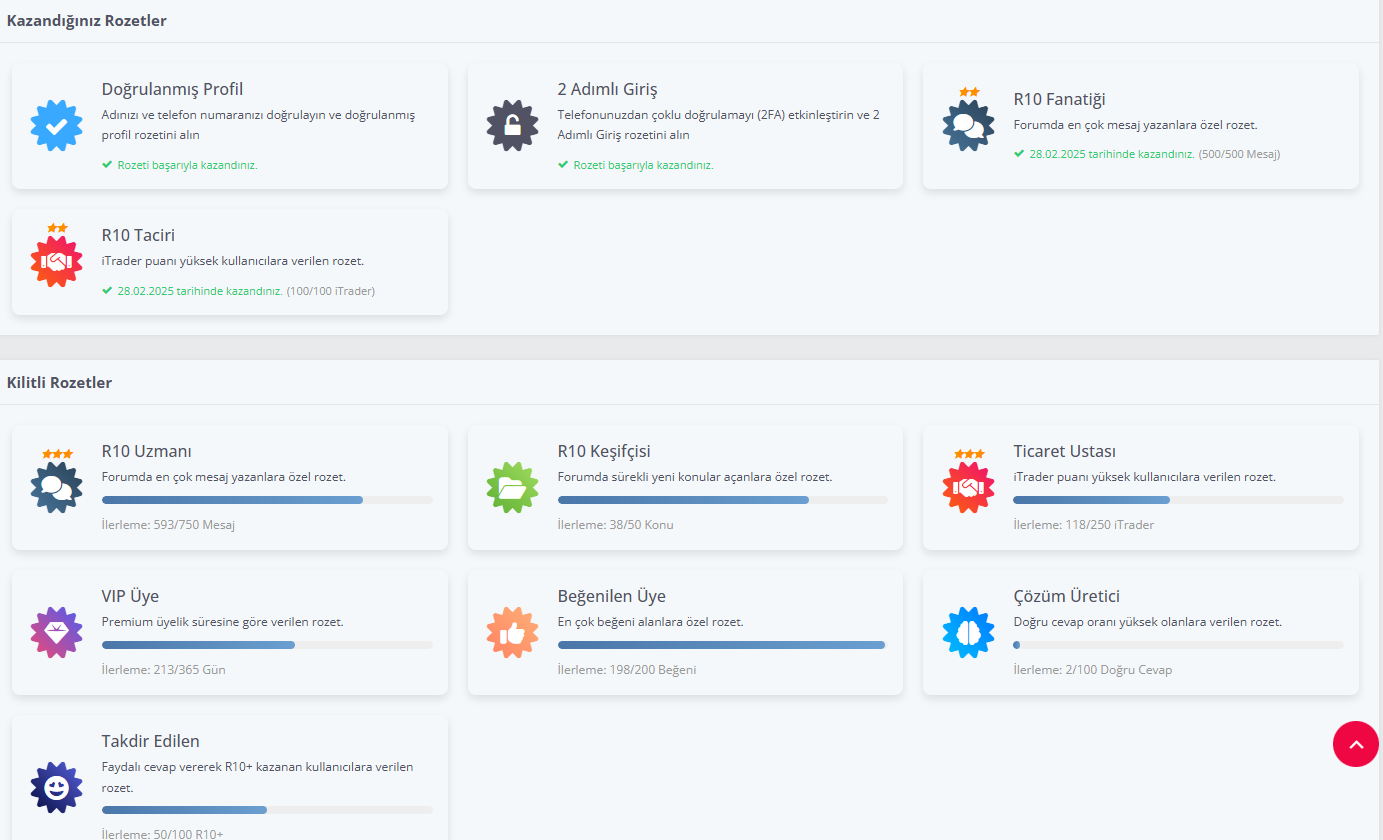
Task: Click the "Doğrulanmış Profil" badge title
Action: tap(172, 89)
